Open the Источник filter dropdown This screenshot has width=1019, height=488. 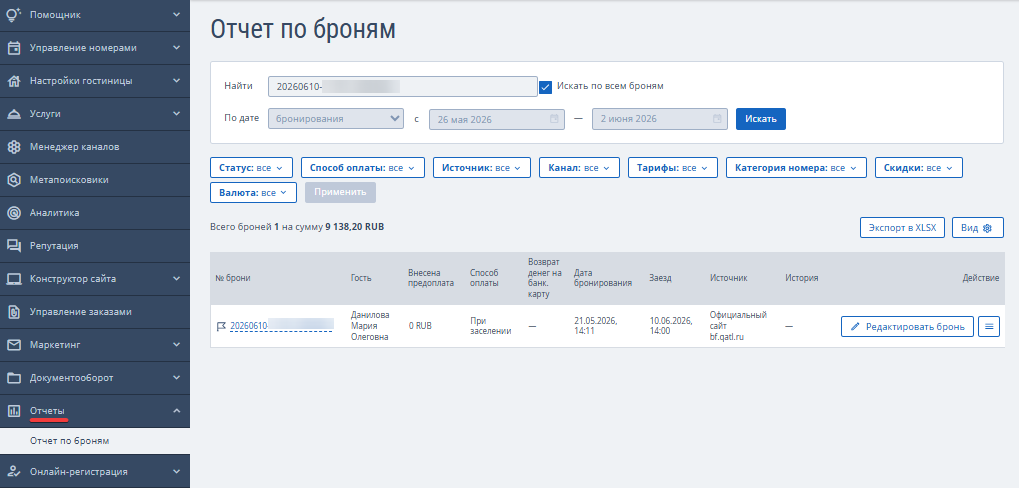tap(482, 168)
